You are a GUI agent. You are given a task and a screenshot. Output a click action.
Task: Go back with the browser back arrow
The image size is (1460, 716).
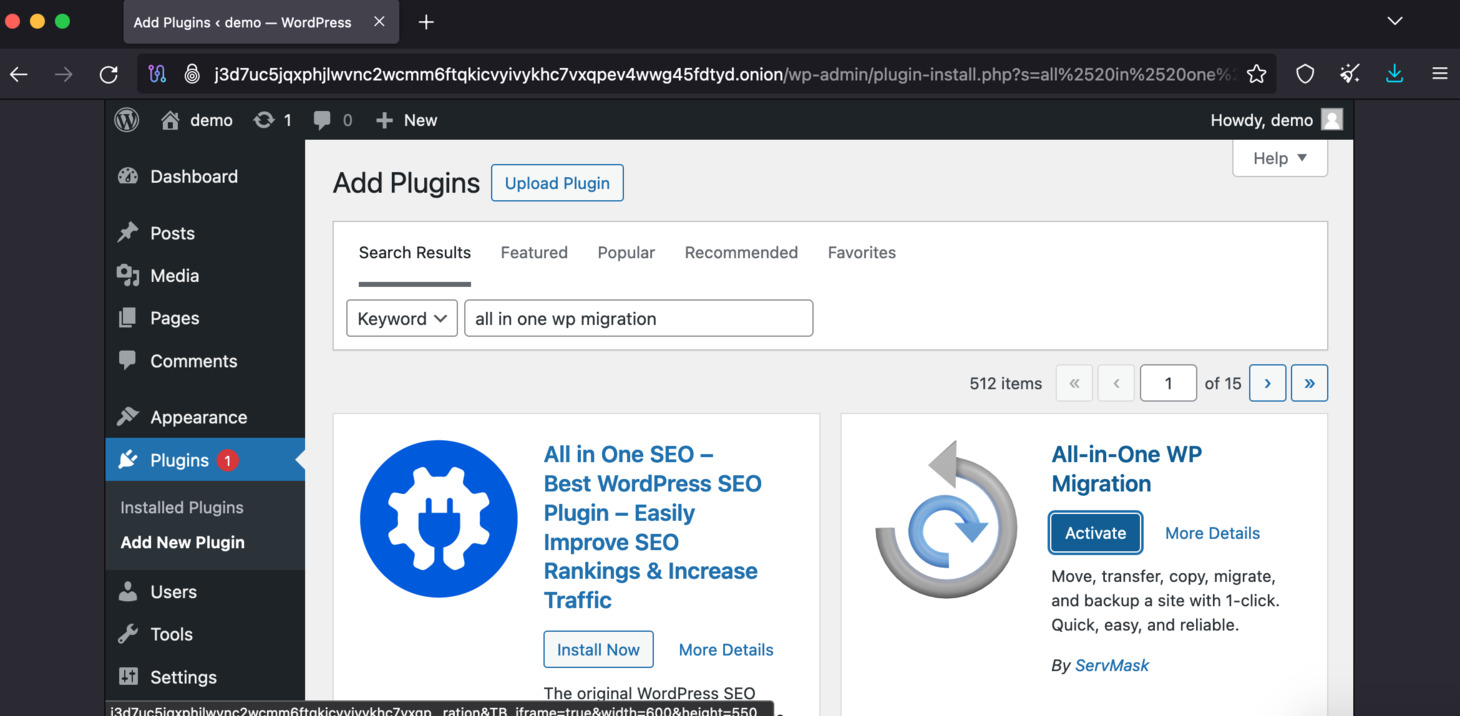(19, 74)
